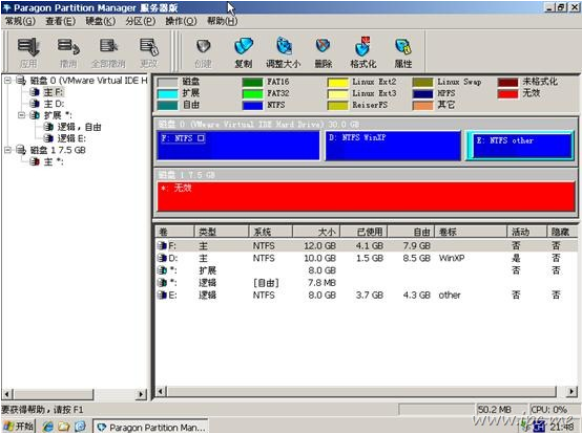This screenshot has width=584, height=433.
Task: Click the Windows Start (开始) button
Action: (18, 426)
